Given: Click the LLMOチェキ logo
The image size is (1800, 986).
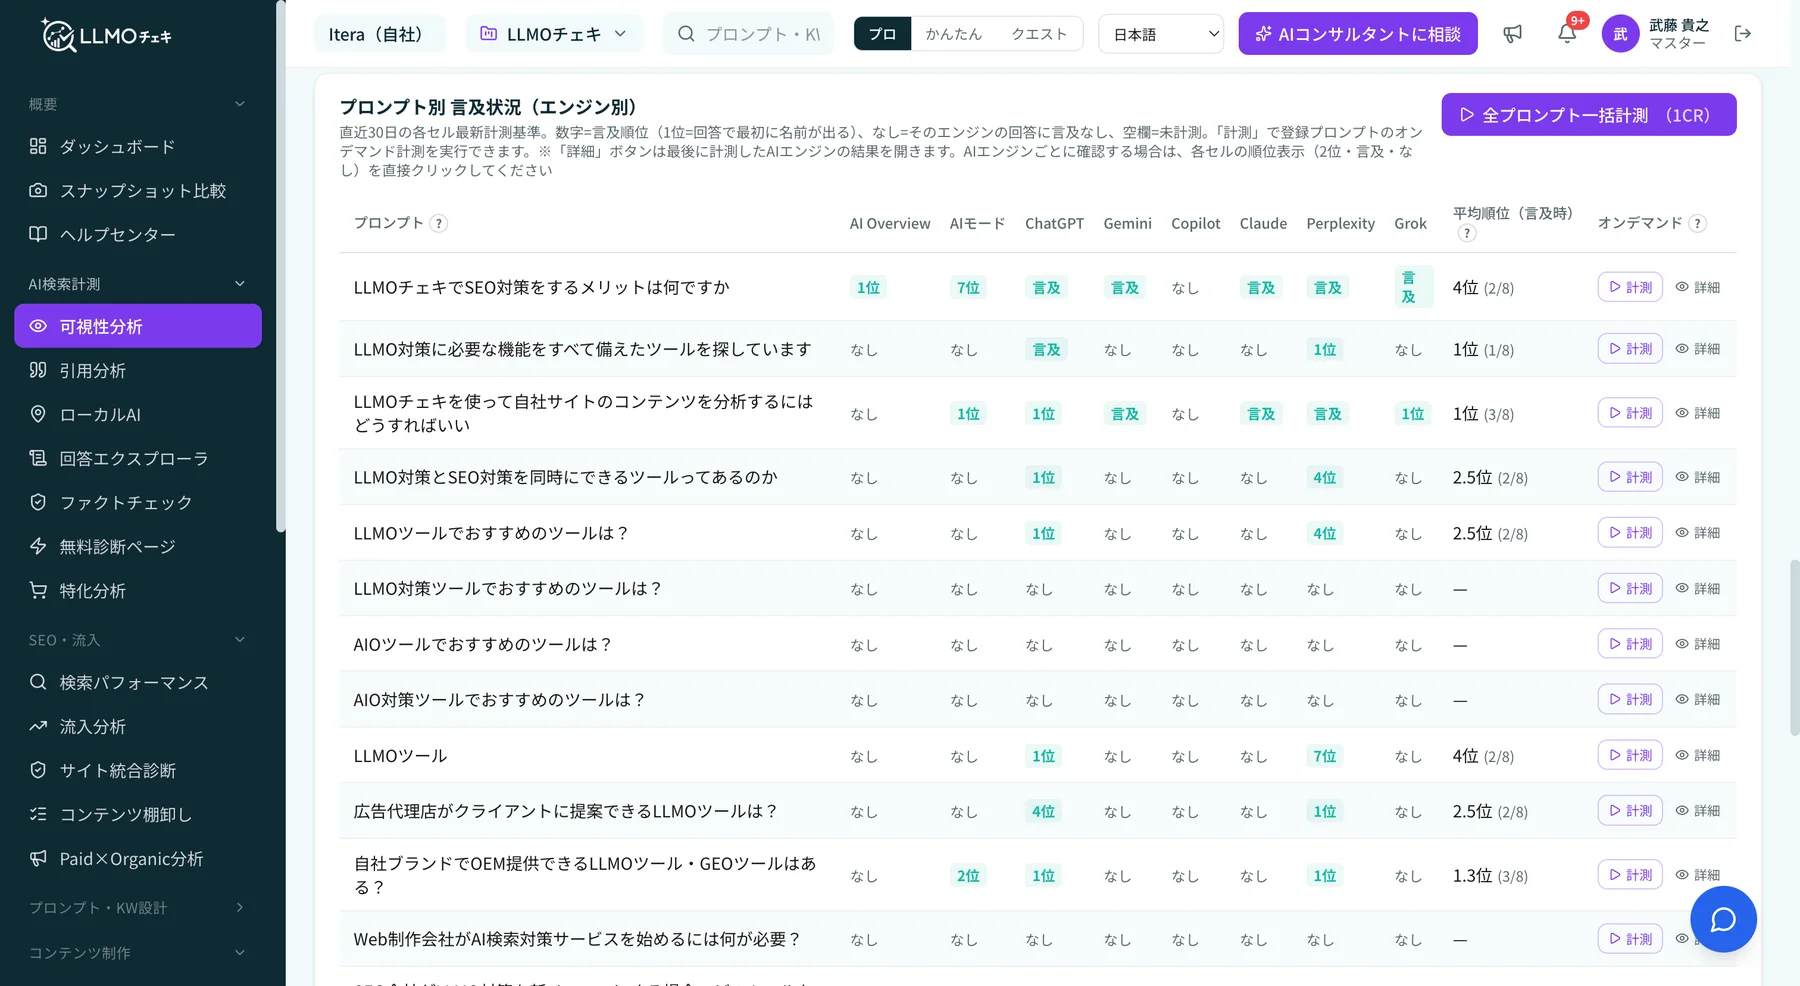Looking at the screenshot, I should click(x=106, y=36).
